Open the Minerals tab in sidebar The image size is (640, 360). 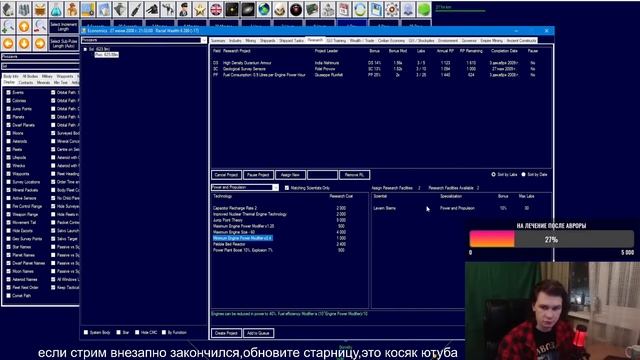43,82
